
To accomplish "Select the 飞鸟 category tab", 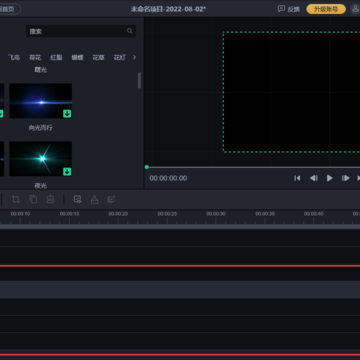I will pyautogui.click(x=14, y=57).
